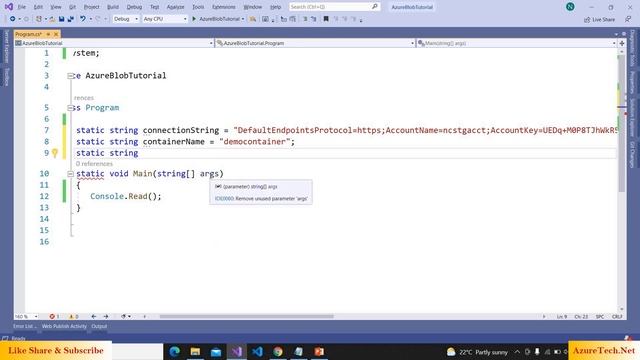Click the Hot Reload flame icon
Screen dimensions: 640x360
(x=253, y=19)
